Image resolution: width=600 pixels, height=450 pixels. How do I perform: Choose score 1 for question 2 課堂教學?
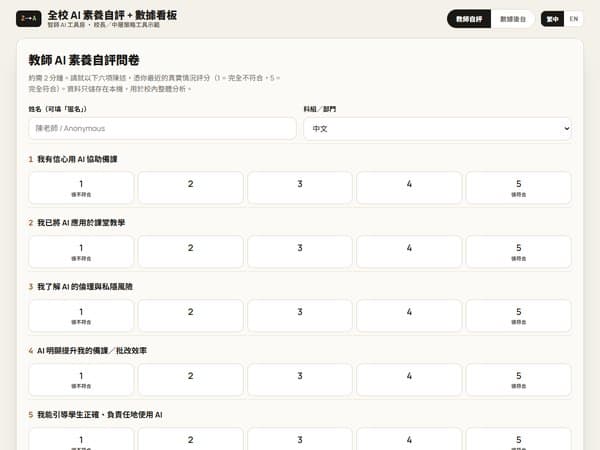coord(81,252)
